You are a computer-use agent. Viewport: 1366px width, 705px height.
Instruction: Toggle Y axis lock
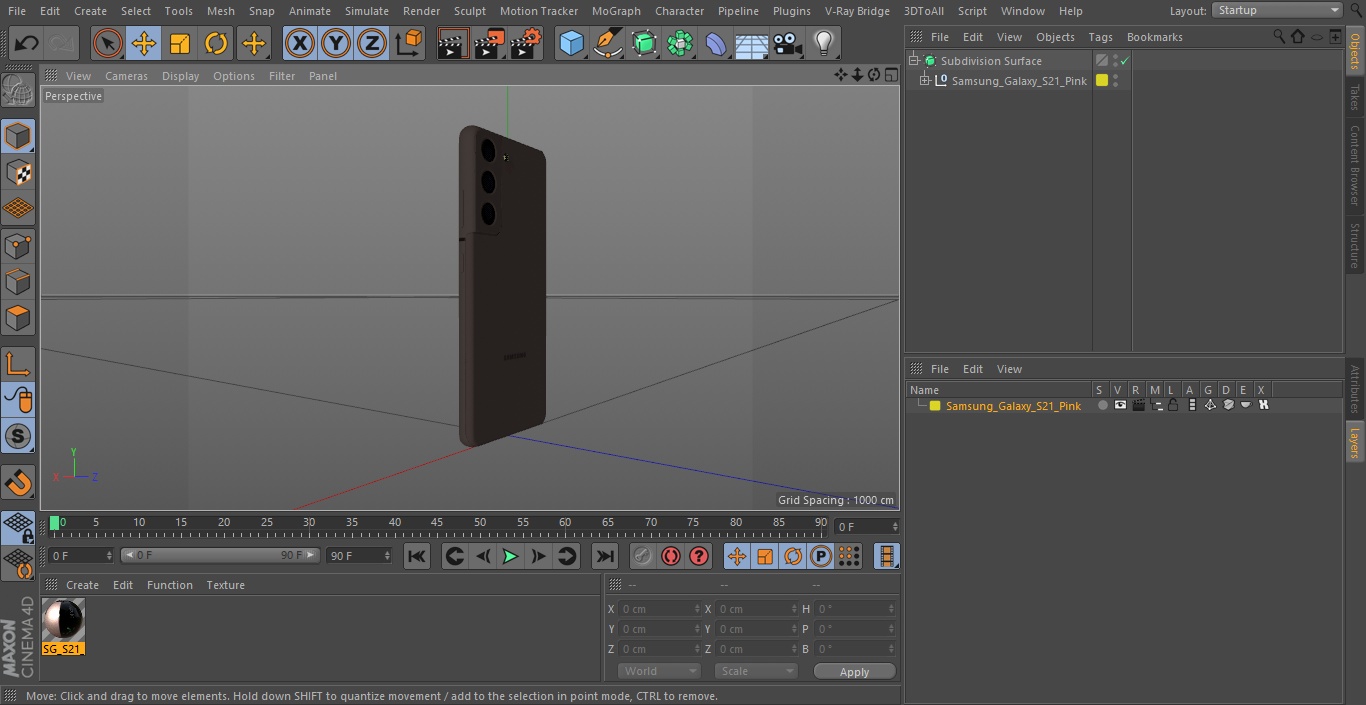[335, 44]
